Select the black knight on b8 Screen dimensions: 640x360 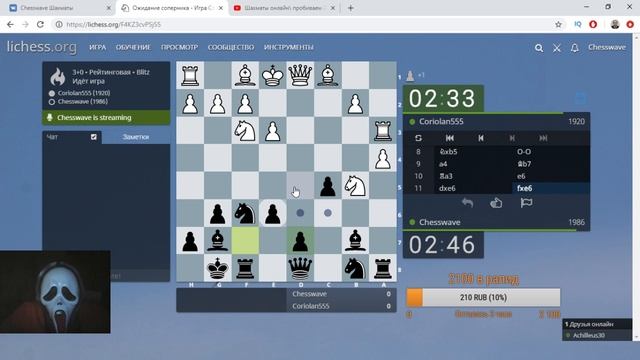point(355,268)
